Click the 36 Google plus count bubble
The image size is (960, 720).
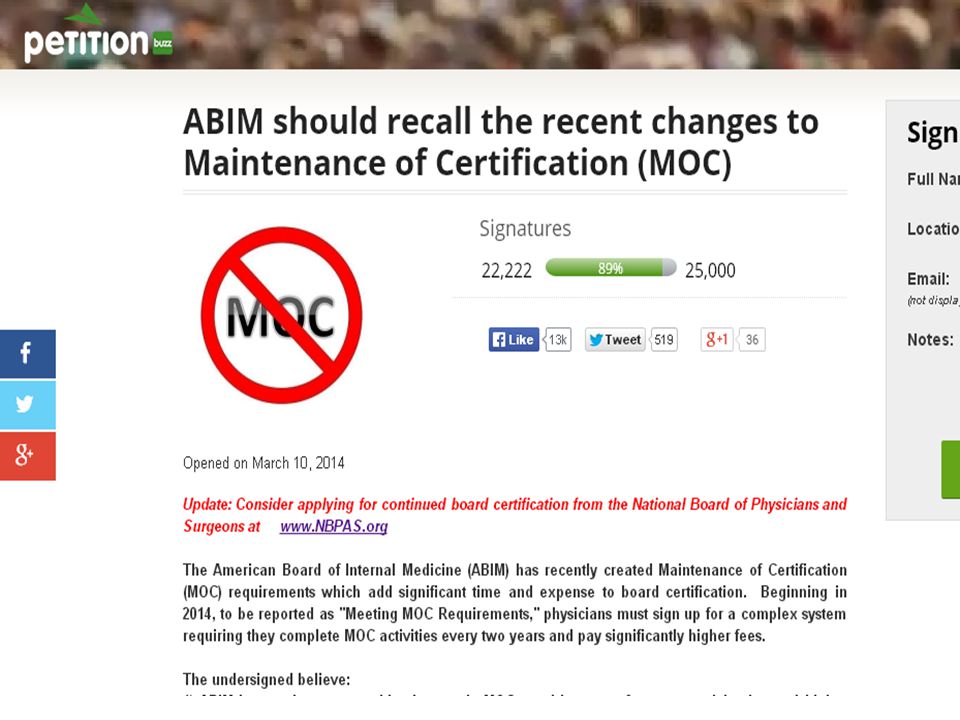coord(752,340)
